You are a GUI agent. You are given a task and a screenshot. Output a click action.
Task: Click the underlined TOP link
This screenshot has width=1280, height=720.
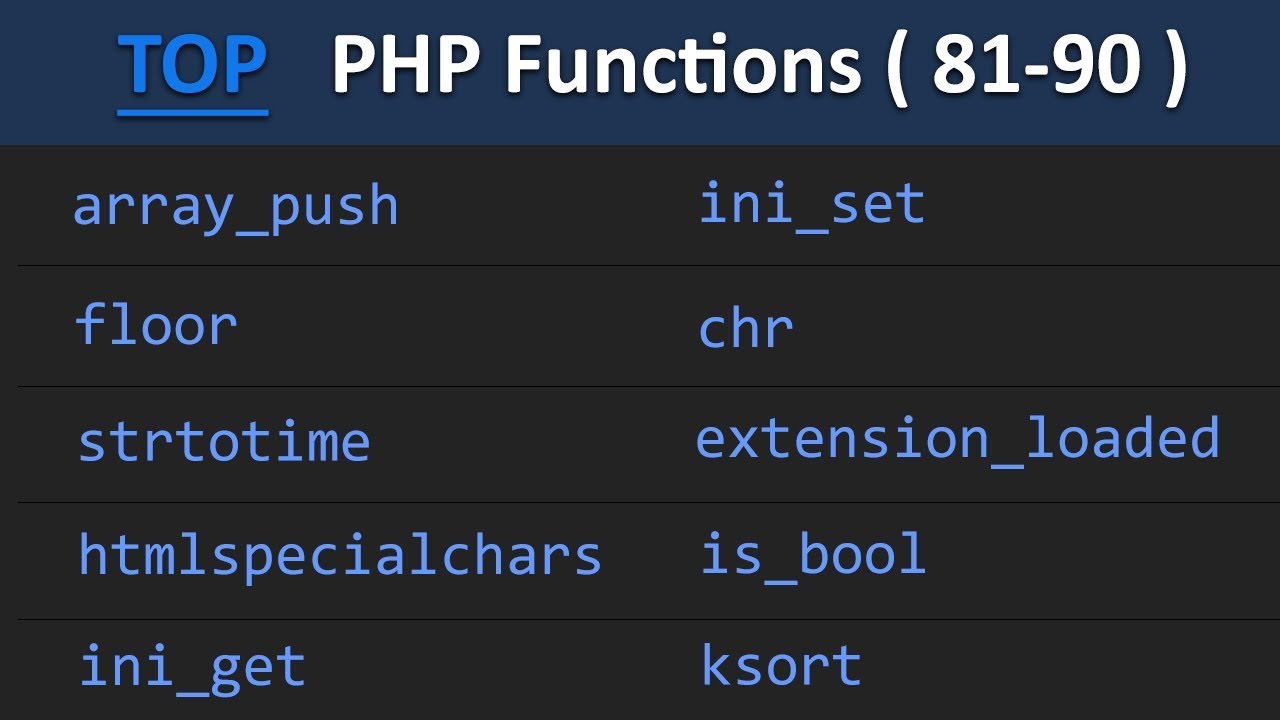192,66
